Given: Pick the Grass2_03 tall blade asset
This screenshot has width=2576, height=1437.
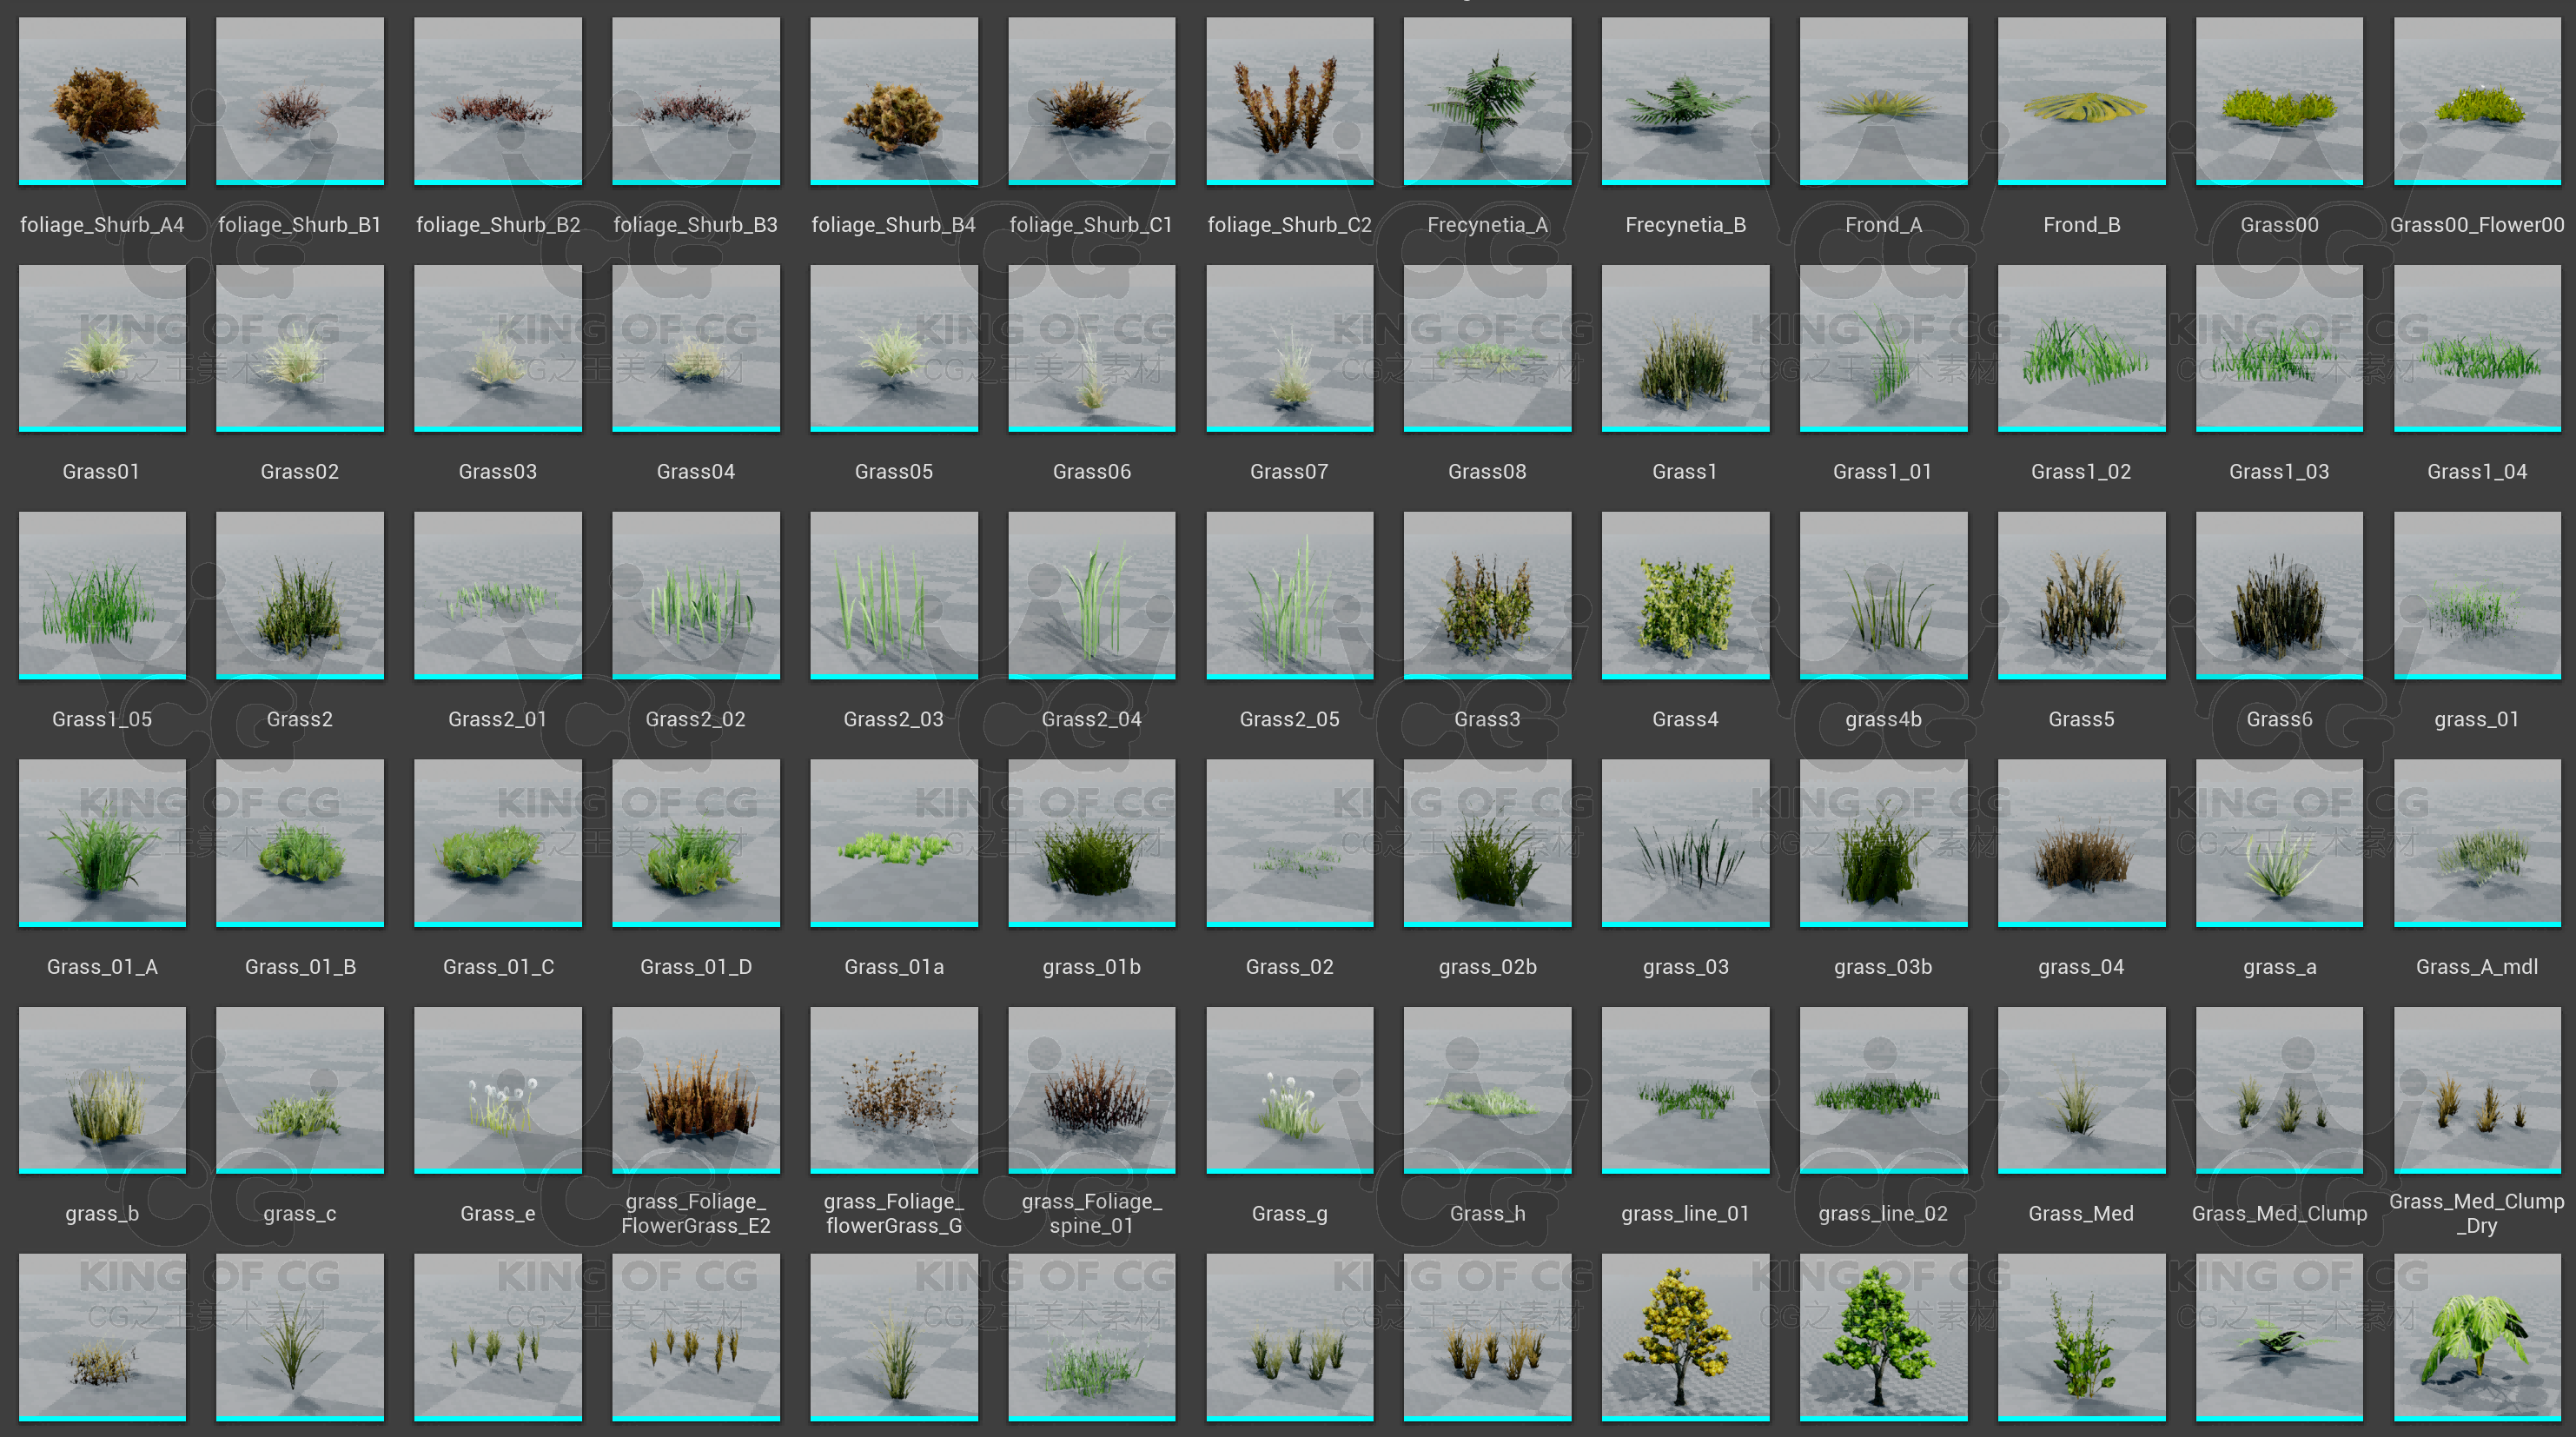Looking at the screenshot, I should pyautogui.click(x=893, y=595).
